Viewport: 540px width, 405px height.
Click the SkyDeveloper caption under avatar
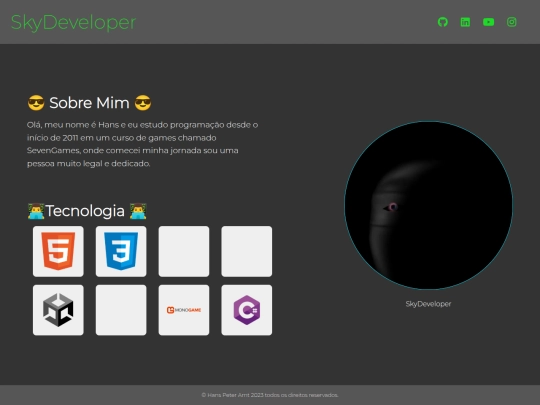[x=428, y=304]
